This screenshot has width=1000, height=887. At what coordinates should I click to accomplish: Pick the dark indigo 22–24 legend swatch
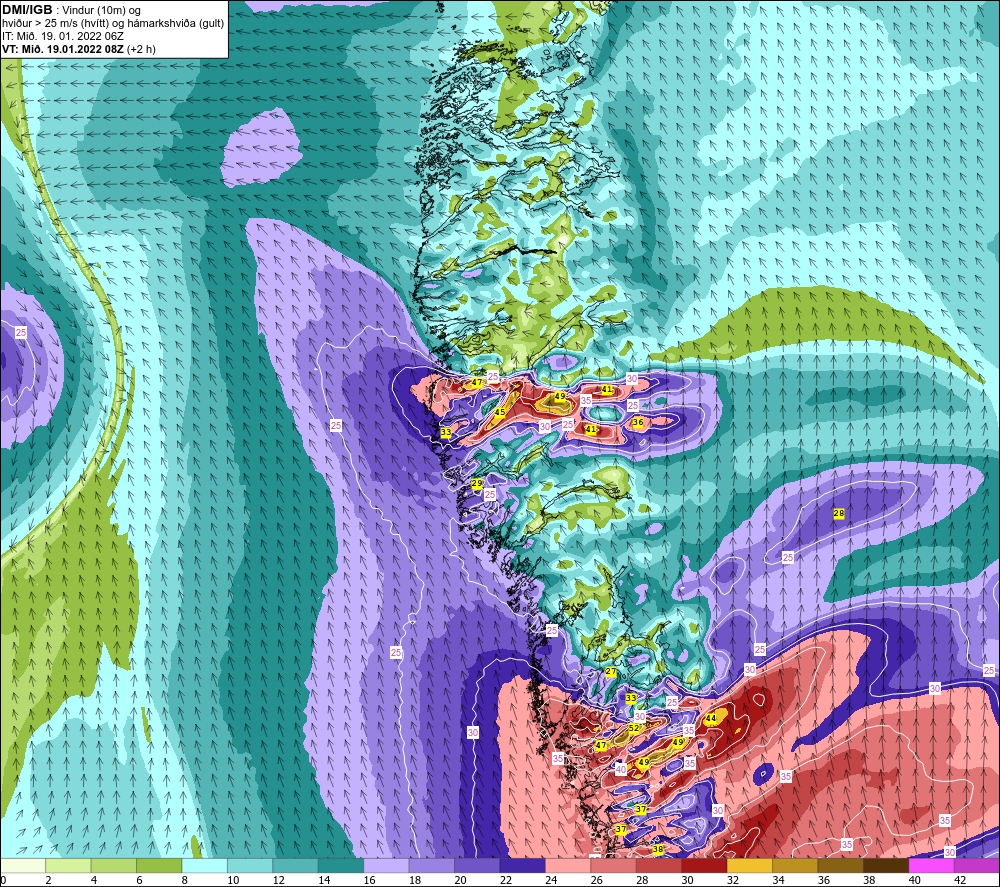[x=523, y=865]
